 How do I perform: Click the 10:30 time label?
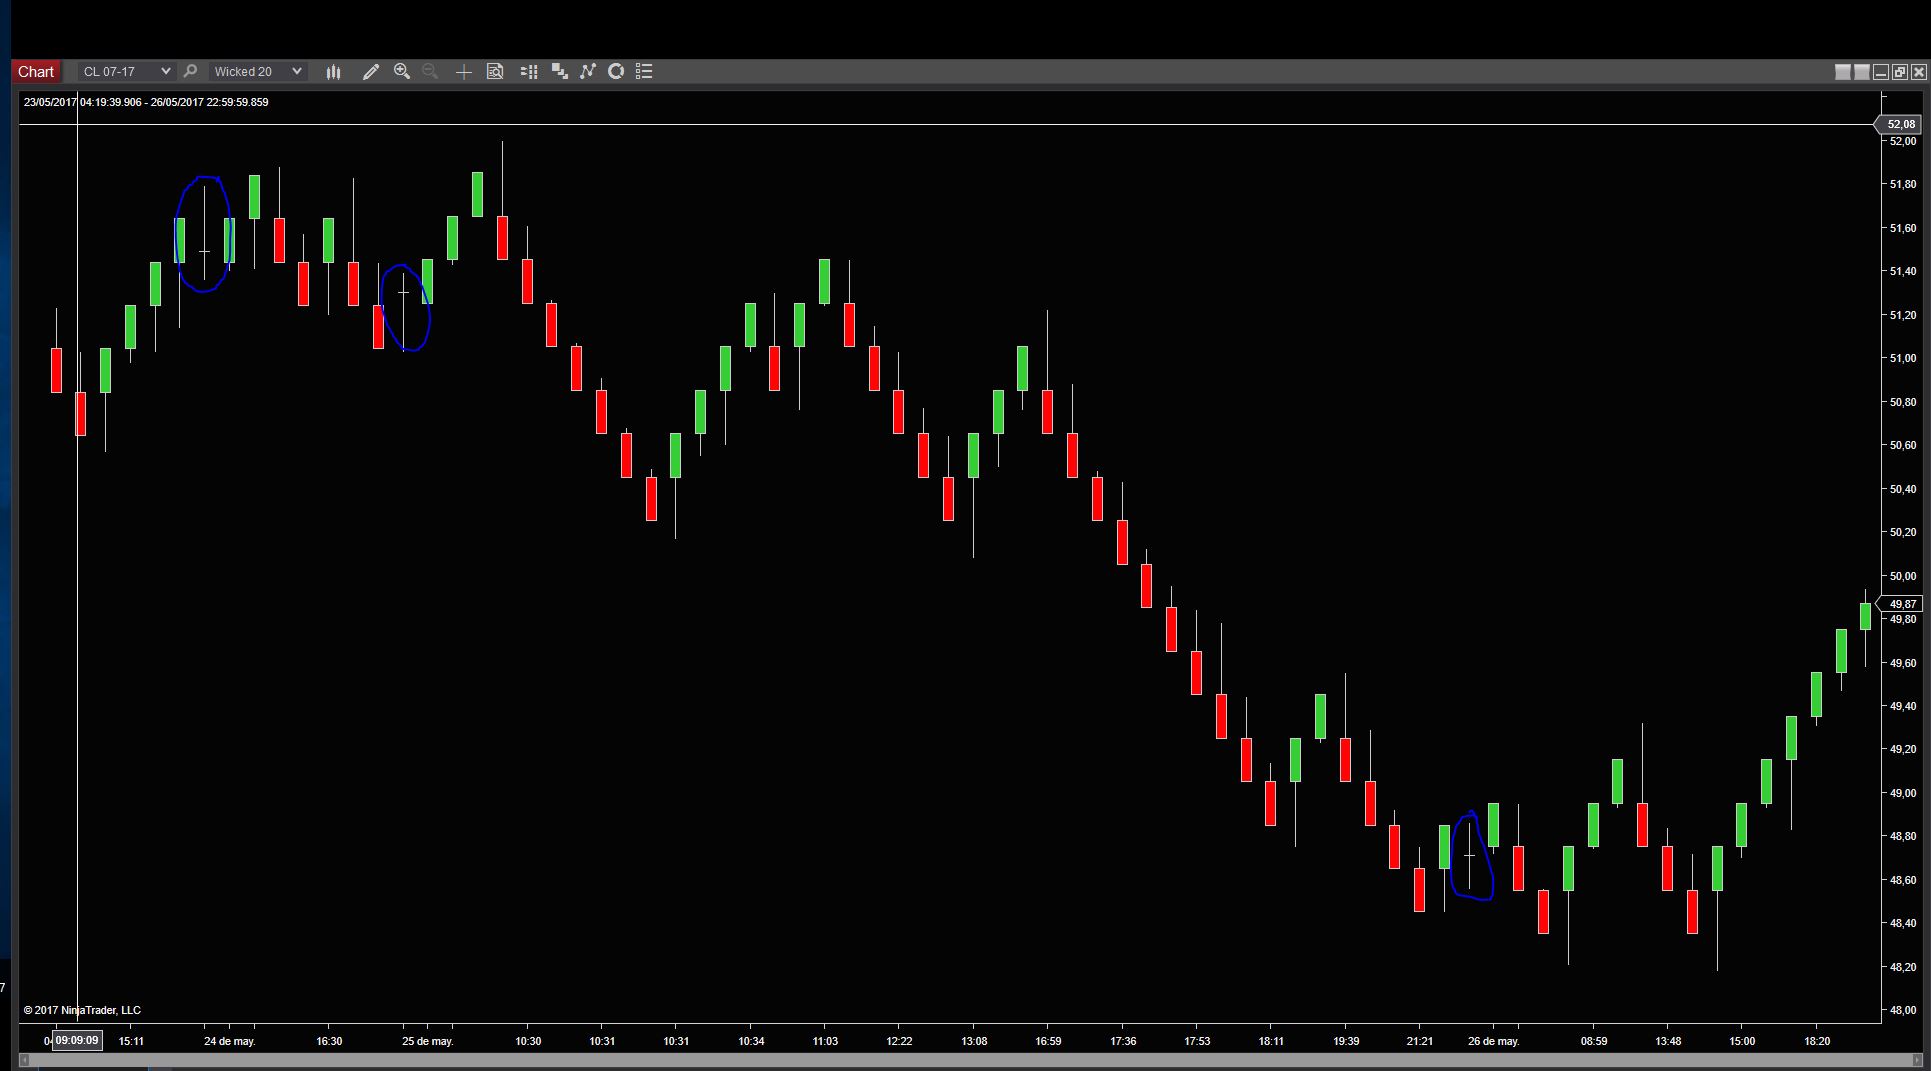click(x=528, y=1041)
